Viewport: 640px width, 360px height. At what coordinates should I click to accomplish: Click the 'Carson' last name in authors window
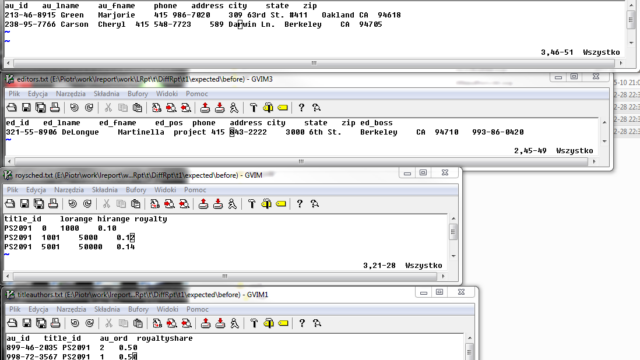74,24
